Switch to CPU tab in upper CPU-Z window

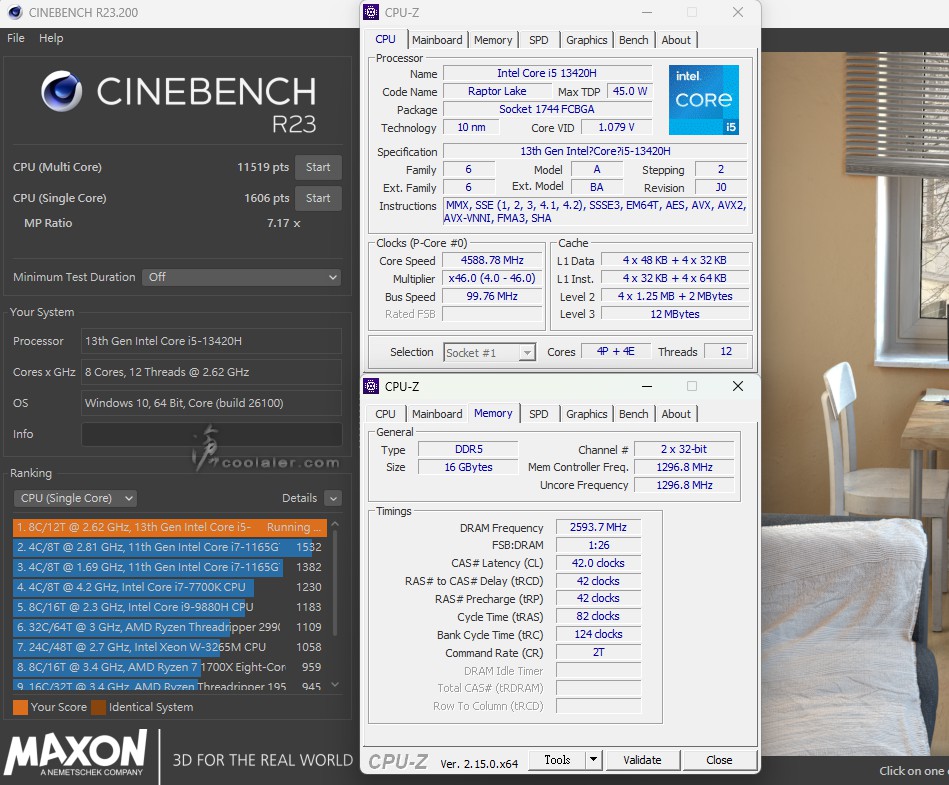[386, 39]
